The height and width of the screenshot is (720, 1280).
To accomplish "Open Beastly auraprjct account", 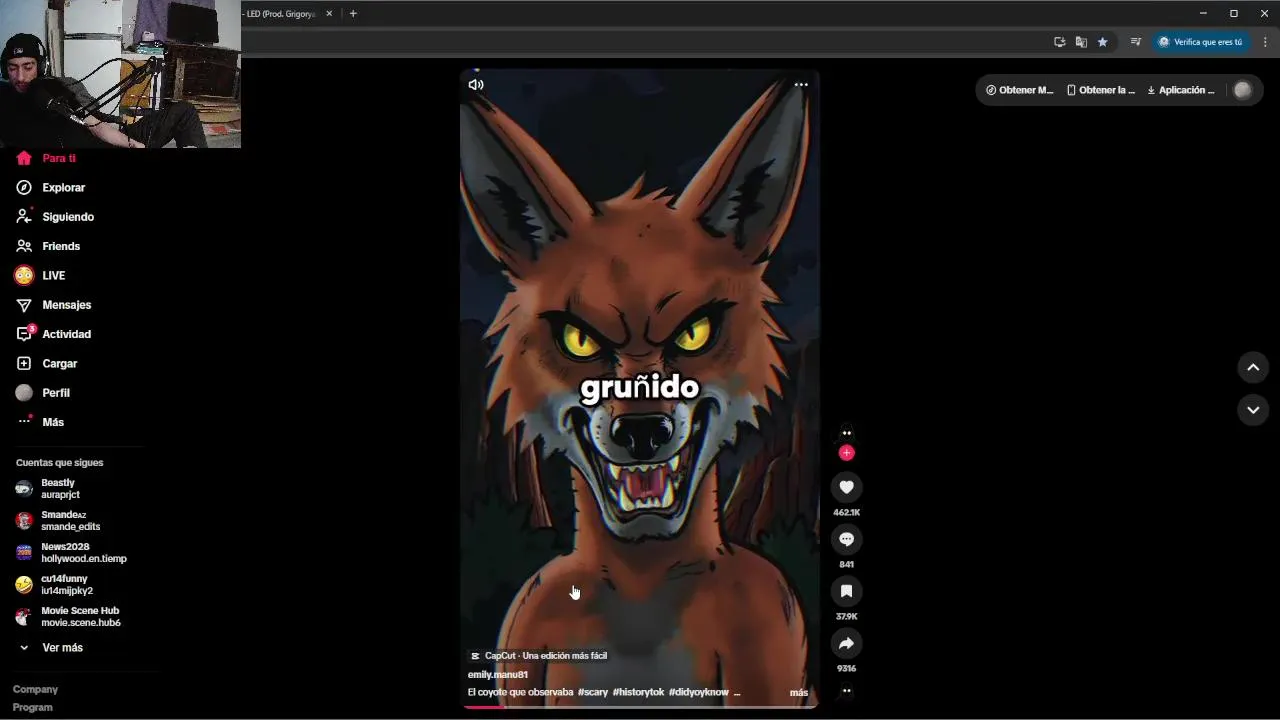I will tap(48, 489).
